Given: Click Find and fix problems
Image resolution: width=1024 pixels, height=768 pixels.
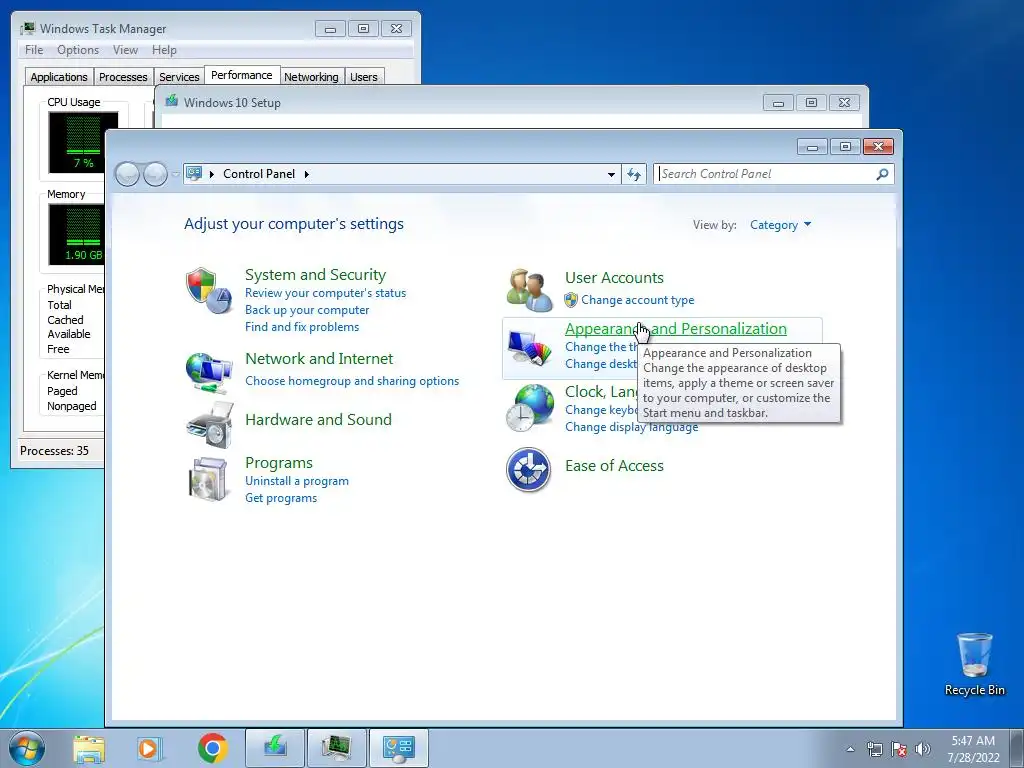Looking at the screenshot, I should click(302, 327).
